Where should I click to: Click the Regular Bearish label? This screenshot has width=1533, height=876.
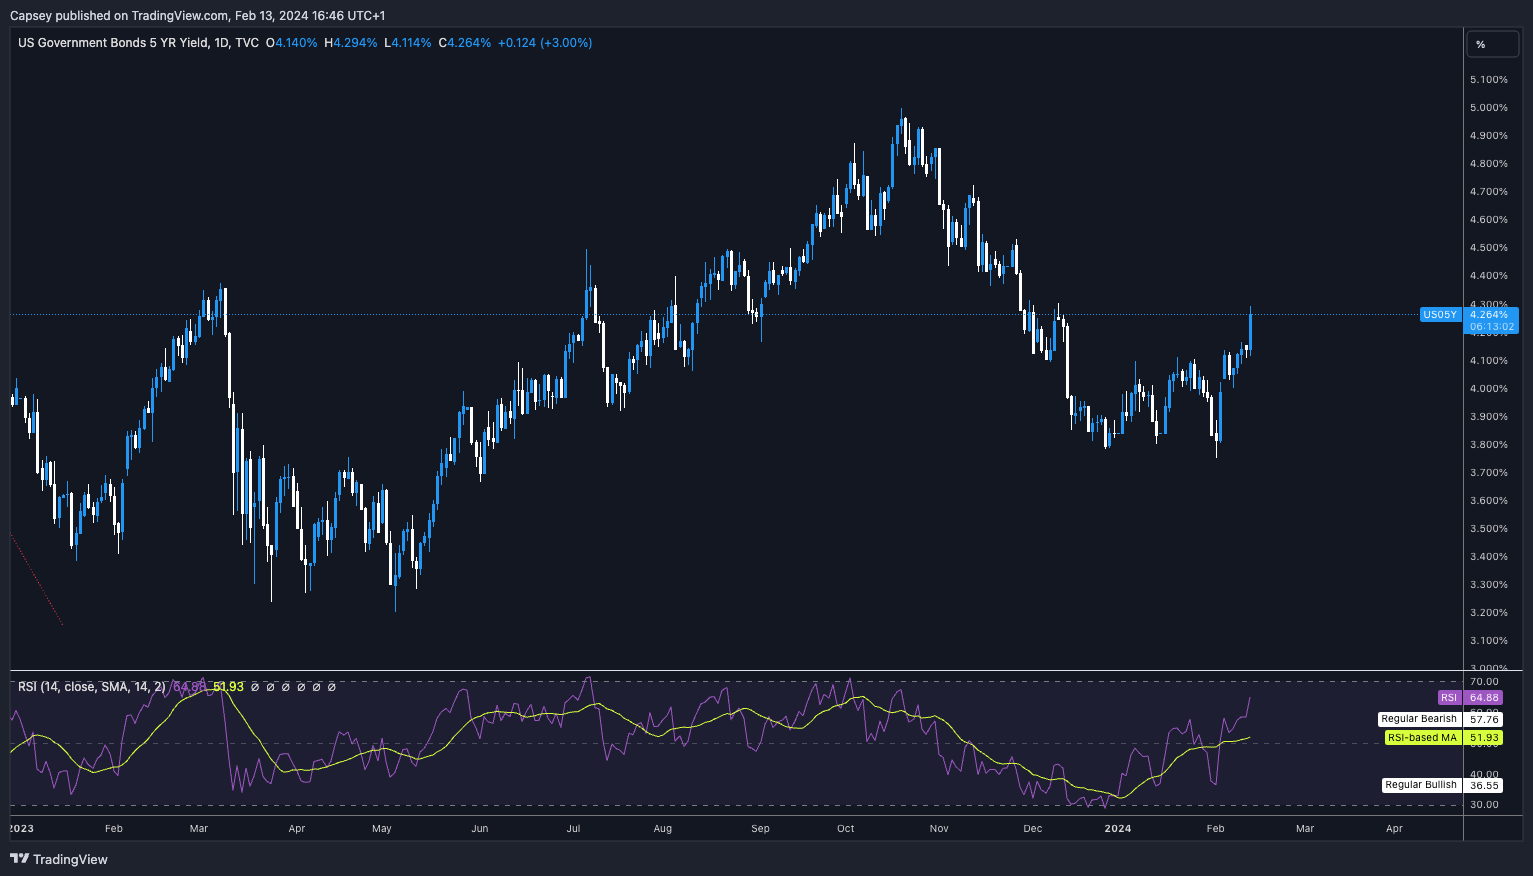point(1418,719)
